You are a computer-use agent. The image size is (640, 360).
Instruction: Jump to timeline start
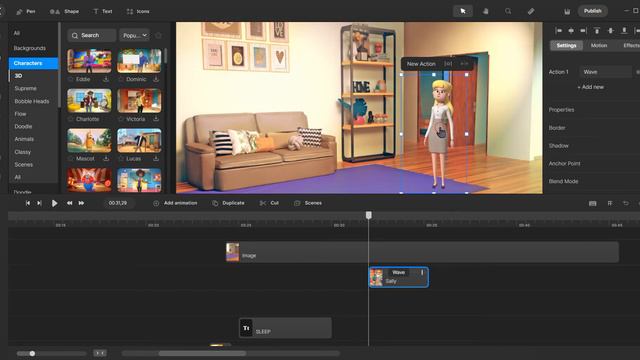(x=28, y=203)
